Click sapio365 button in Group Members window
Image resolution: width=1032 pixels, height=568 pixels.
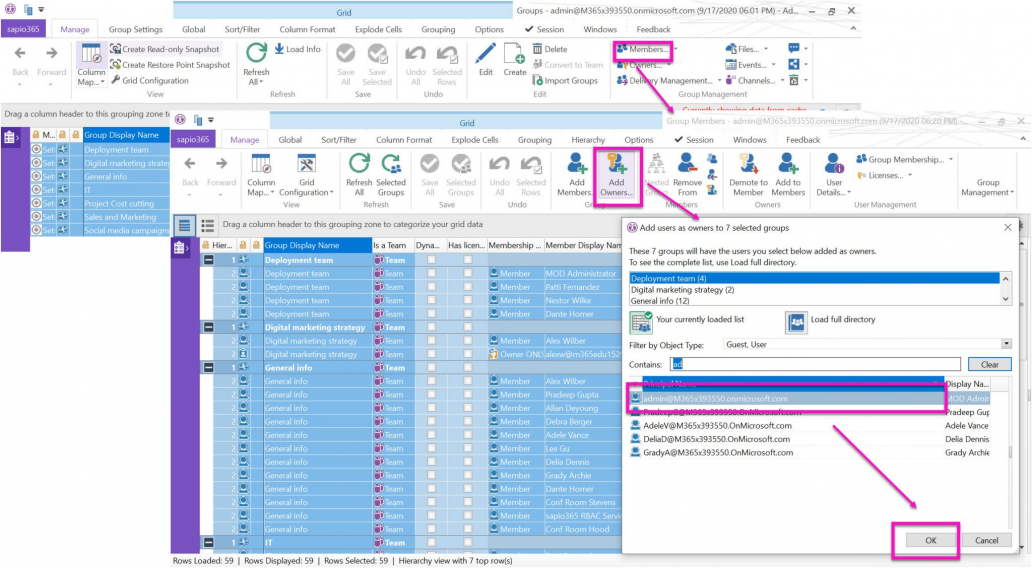[x=193, y=140]
